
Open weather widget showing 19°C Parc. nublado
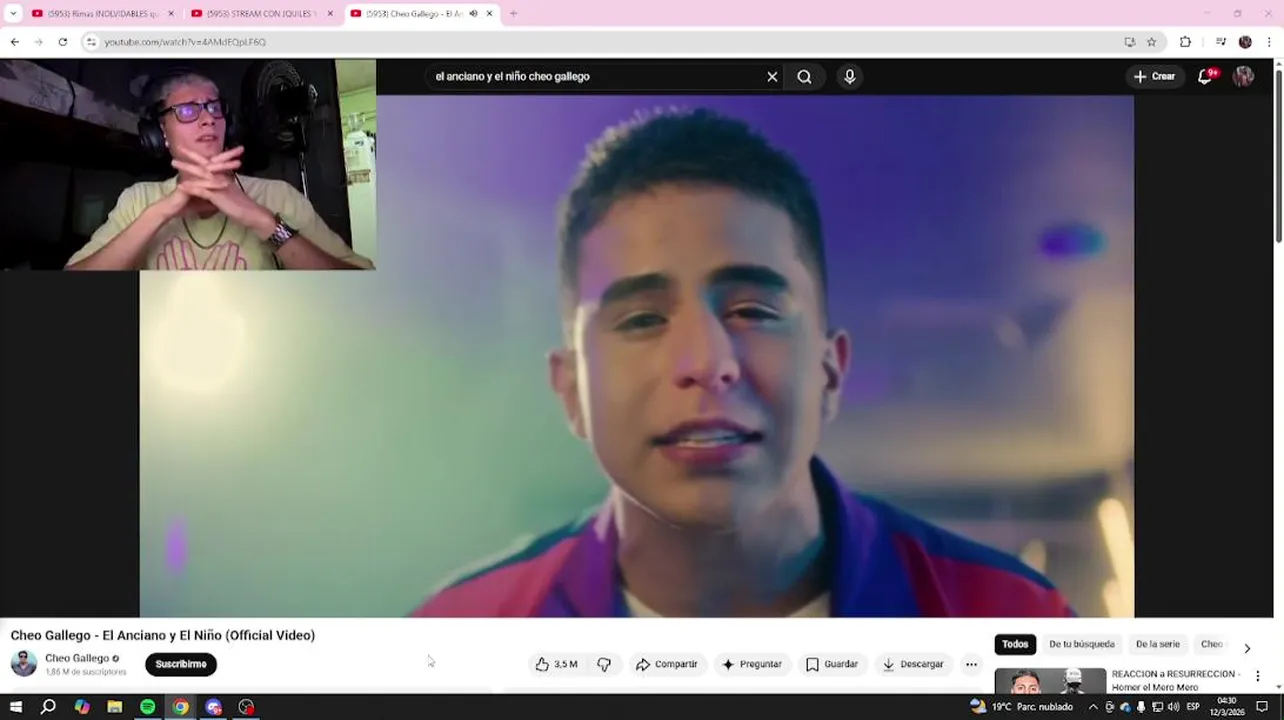pyautogui.click(x=1021, y=707)
